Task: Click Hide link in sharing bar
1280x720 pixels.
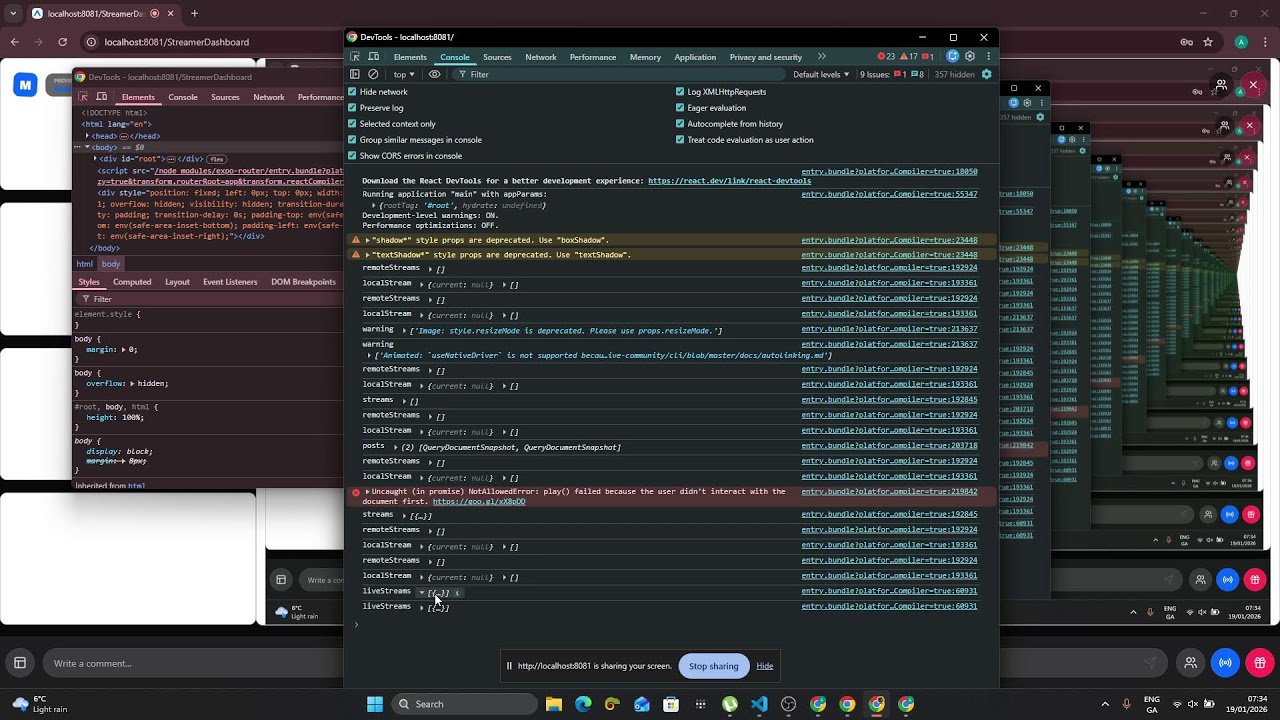Action: [765, 666]
